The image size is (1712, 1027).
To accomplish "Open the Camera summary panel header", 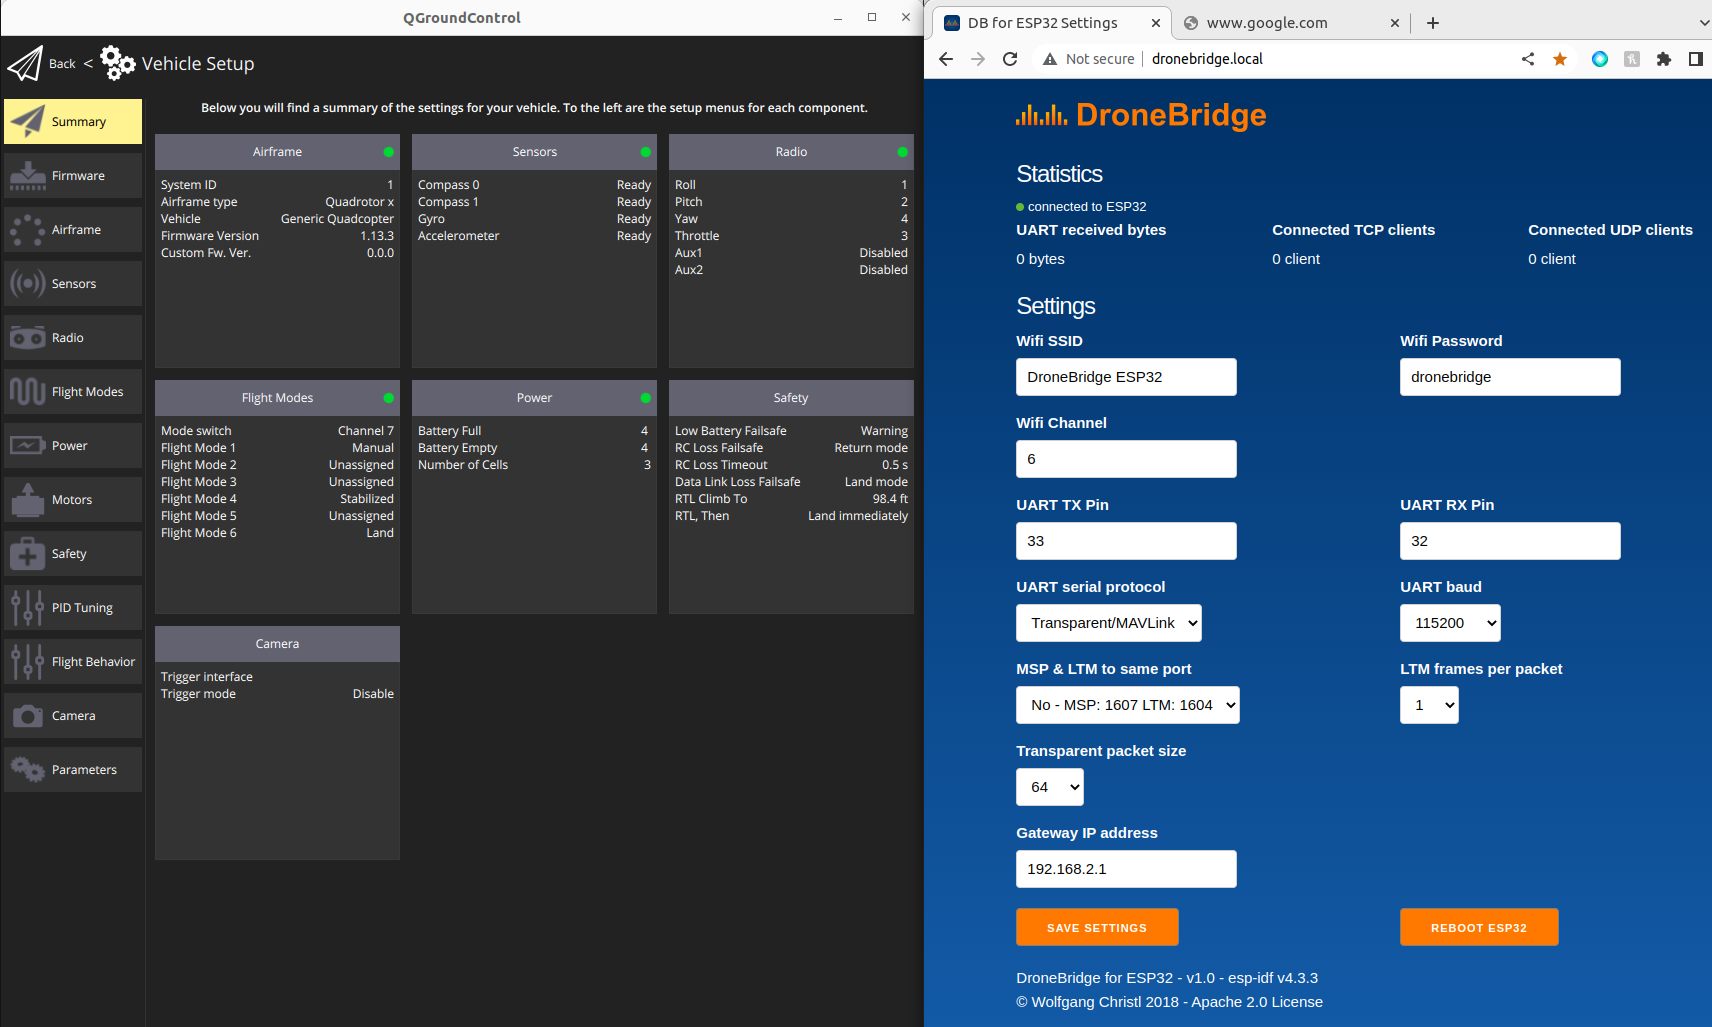I will click(x=277, y=644).
